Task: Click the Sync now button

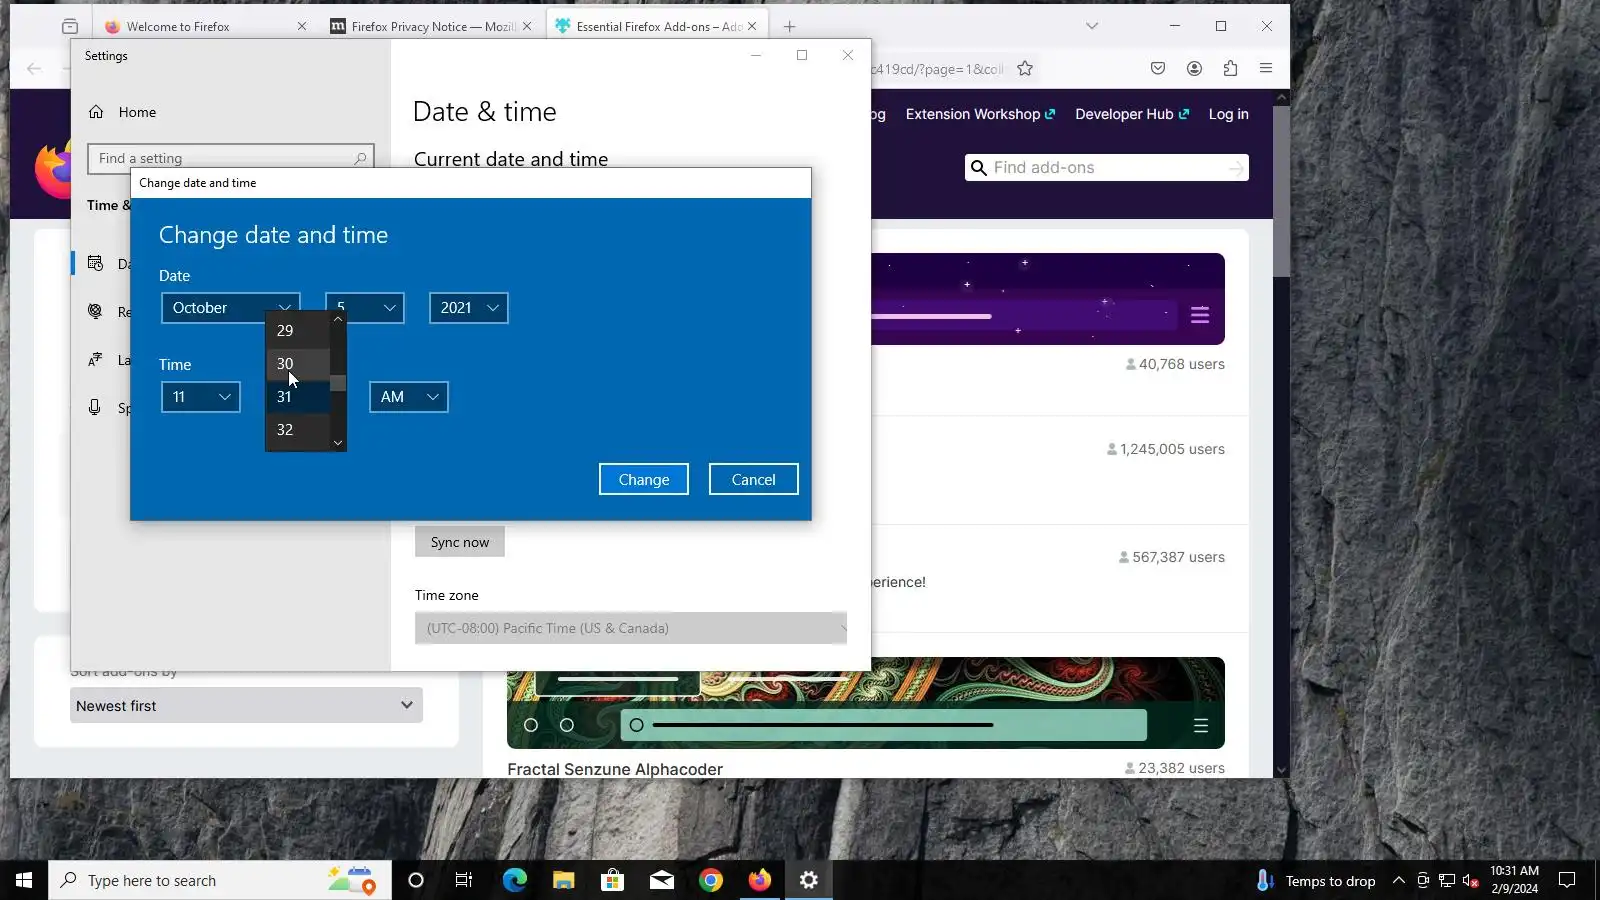Action: tap(460, 542)
